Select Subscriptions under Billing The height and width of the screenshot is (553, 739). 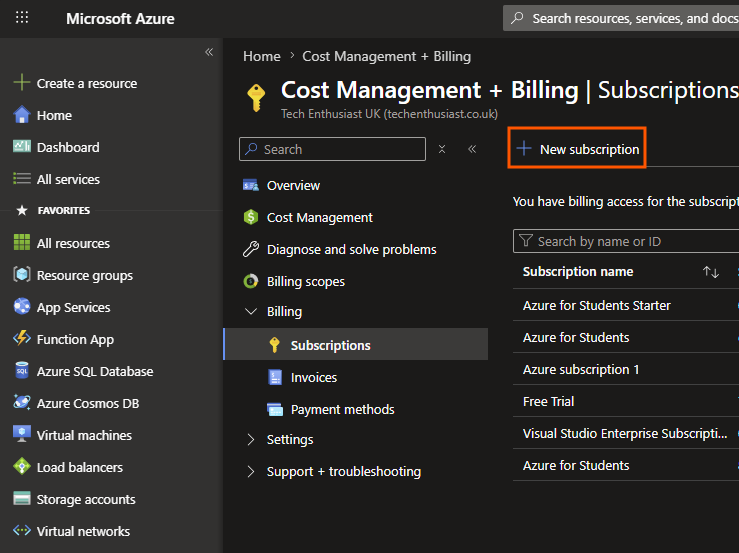point(355,345)
